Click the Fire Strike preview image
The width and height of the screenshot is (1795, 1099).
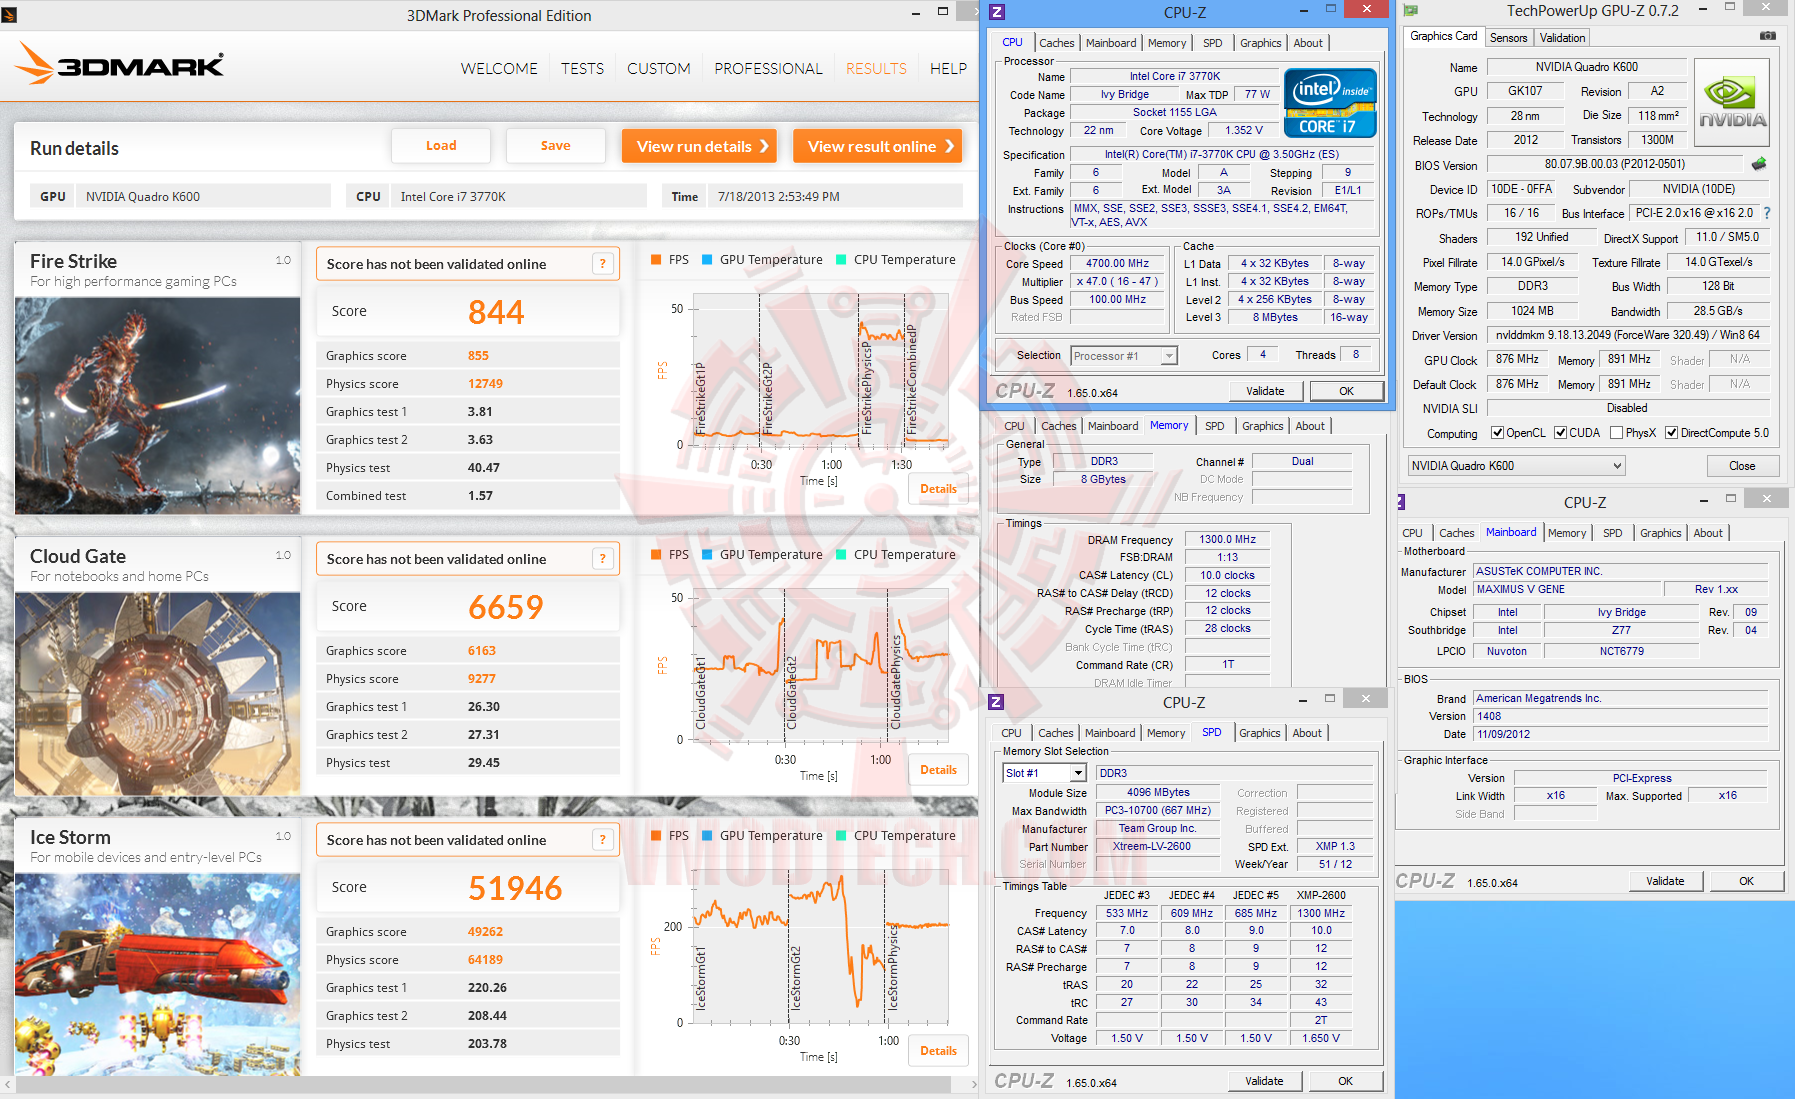click(158, 406)
